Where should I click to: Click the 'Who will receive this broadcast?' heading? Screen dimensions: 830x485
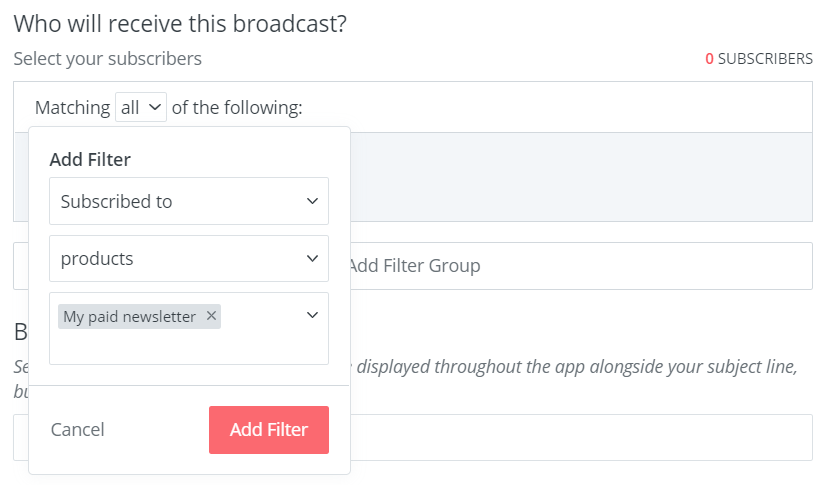tap(180, 24)
